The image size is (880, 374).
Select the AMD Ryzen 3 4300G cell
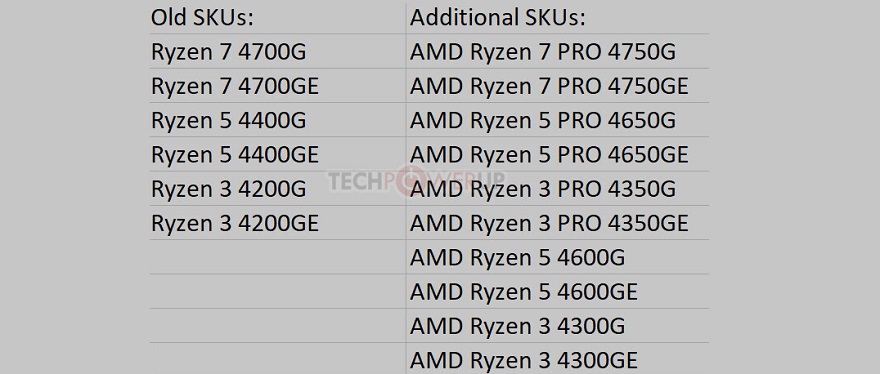point(557,326)
